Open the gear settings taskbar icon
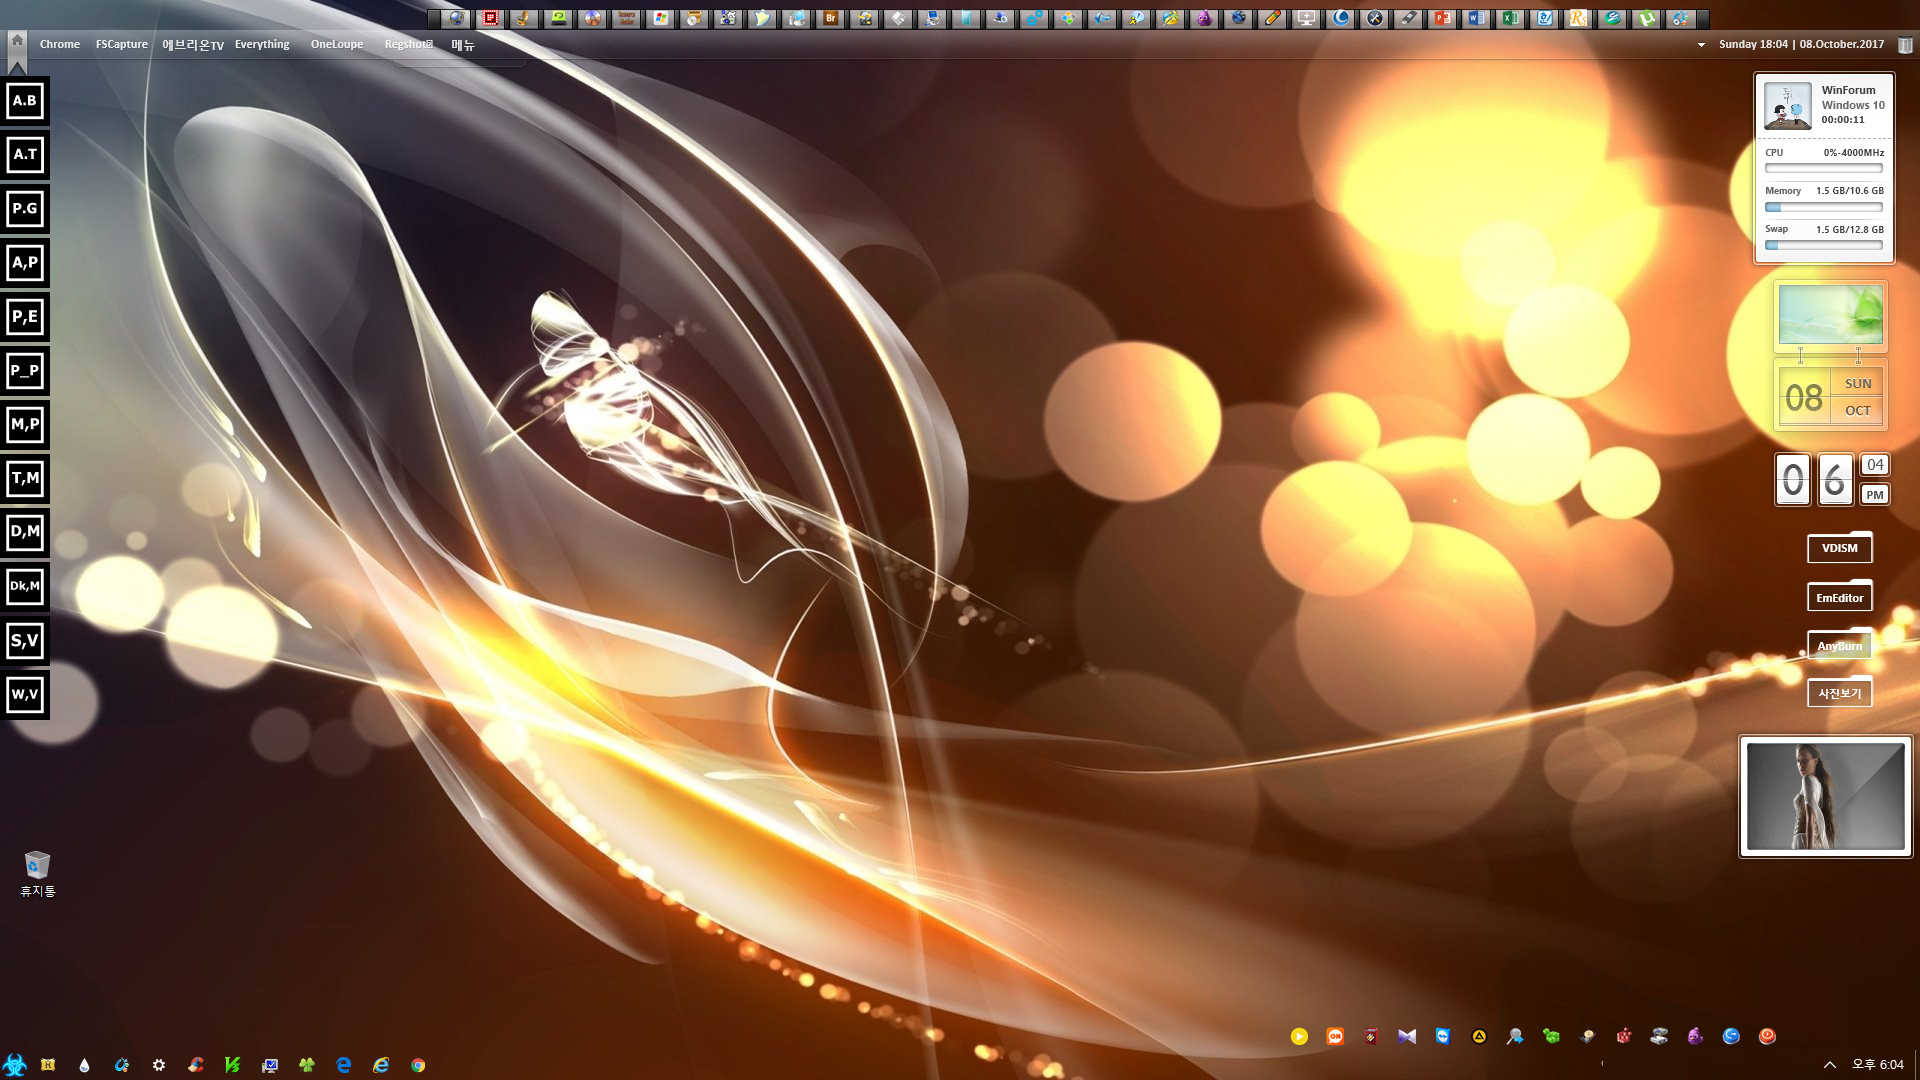The height and width of the screenshot is (1080, 1920). 159,1066
